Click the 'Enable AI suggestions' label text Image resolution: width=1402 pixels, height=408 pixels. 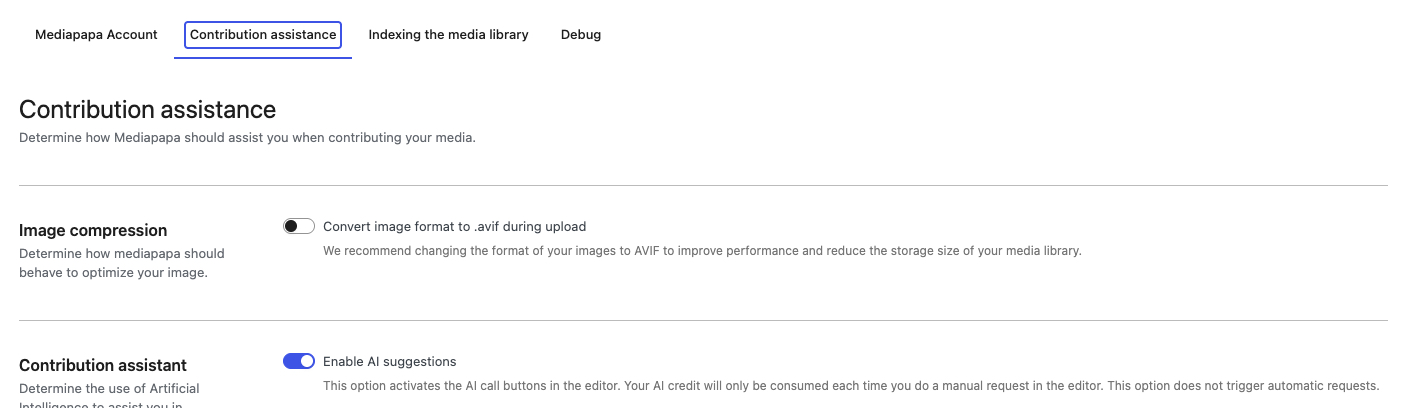[389, 361]
